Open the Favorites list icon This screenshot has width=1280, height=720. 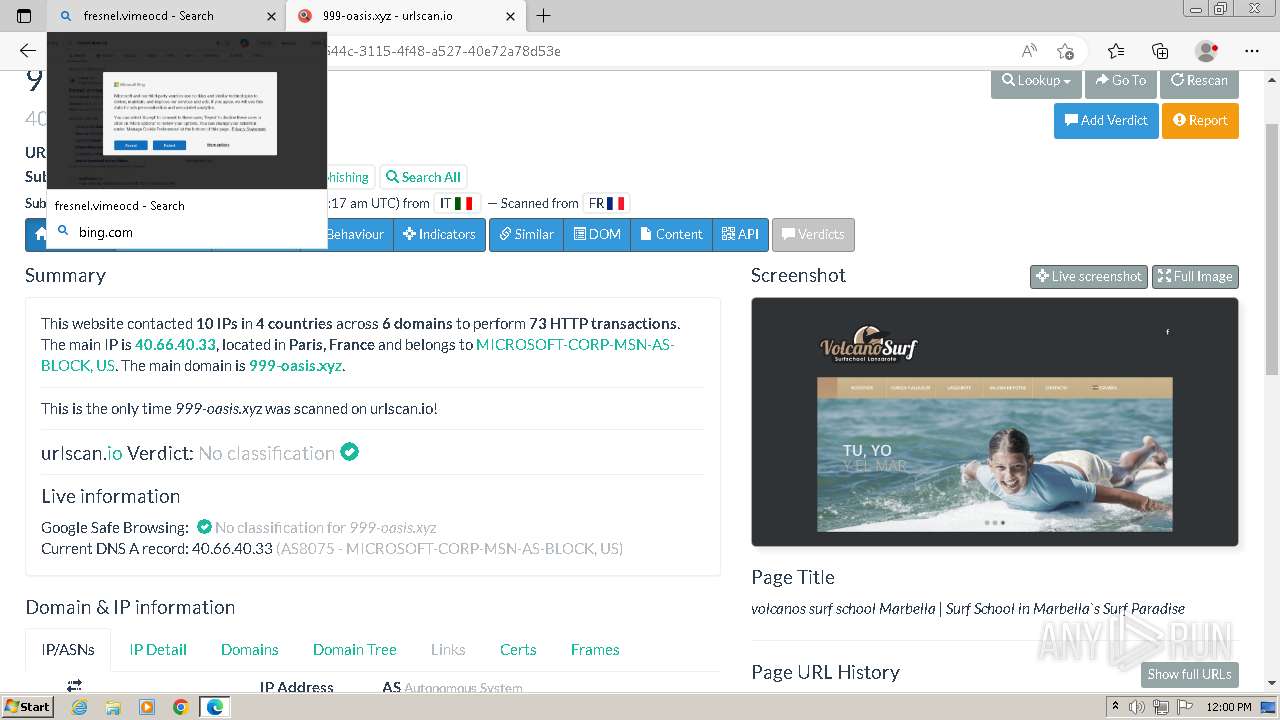tap(1116, 51)
